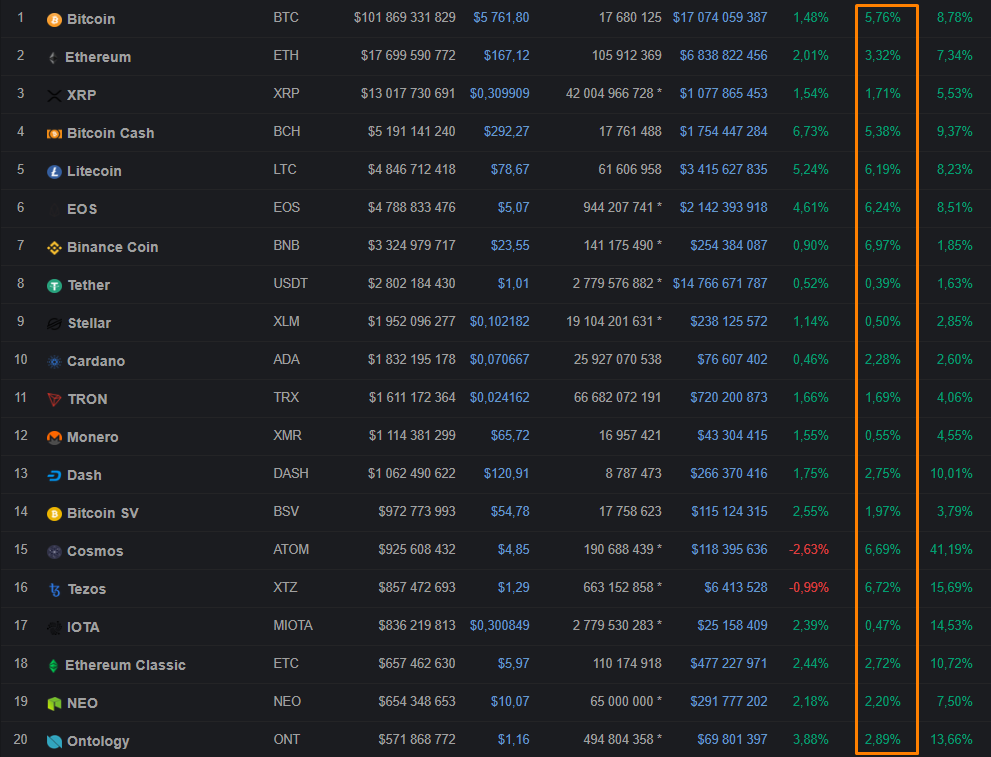This screenshot has width=991, height=757.
Task: Select Cosmos's -2,63% change value
Action: (809, 550)
